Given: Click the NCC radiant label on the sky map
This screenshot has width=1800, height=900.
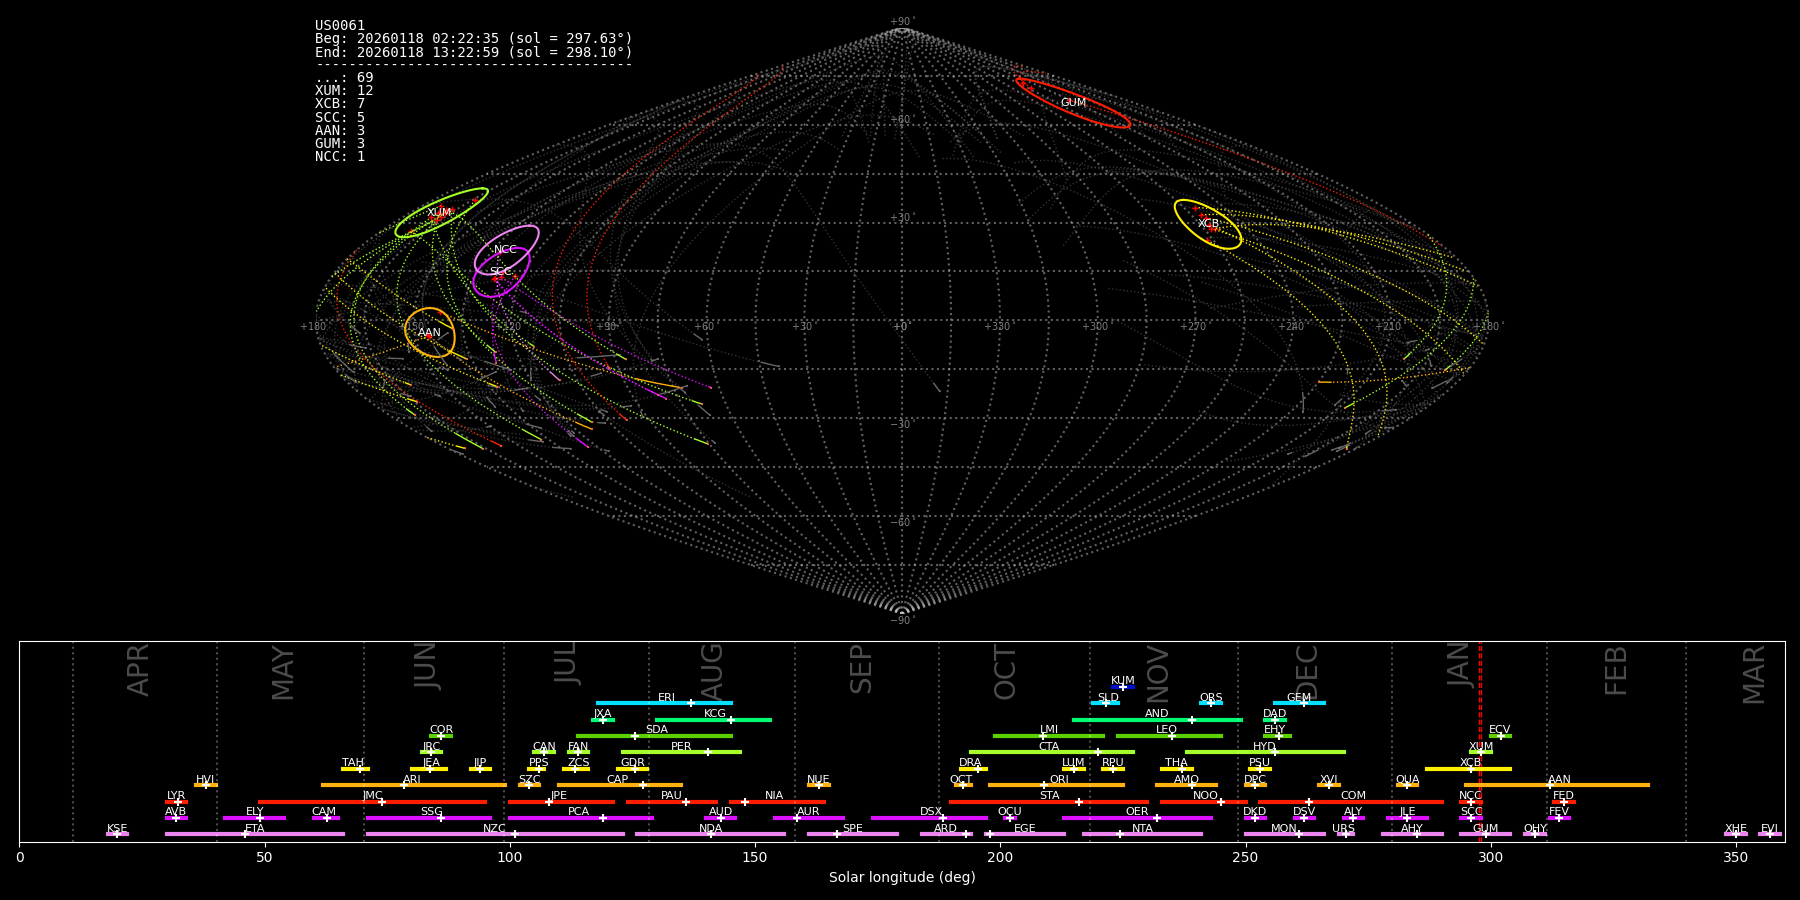Looking at the screenshot, I should point(505,249).
